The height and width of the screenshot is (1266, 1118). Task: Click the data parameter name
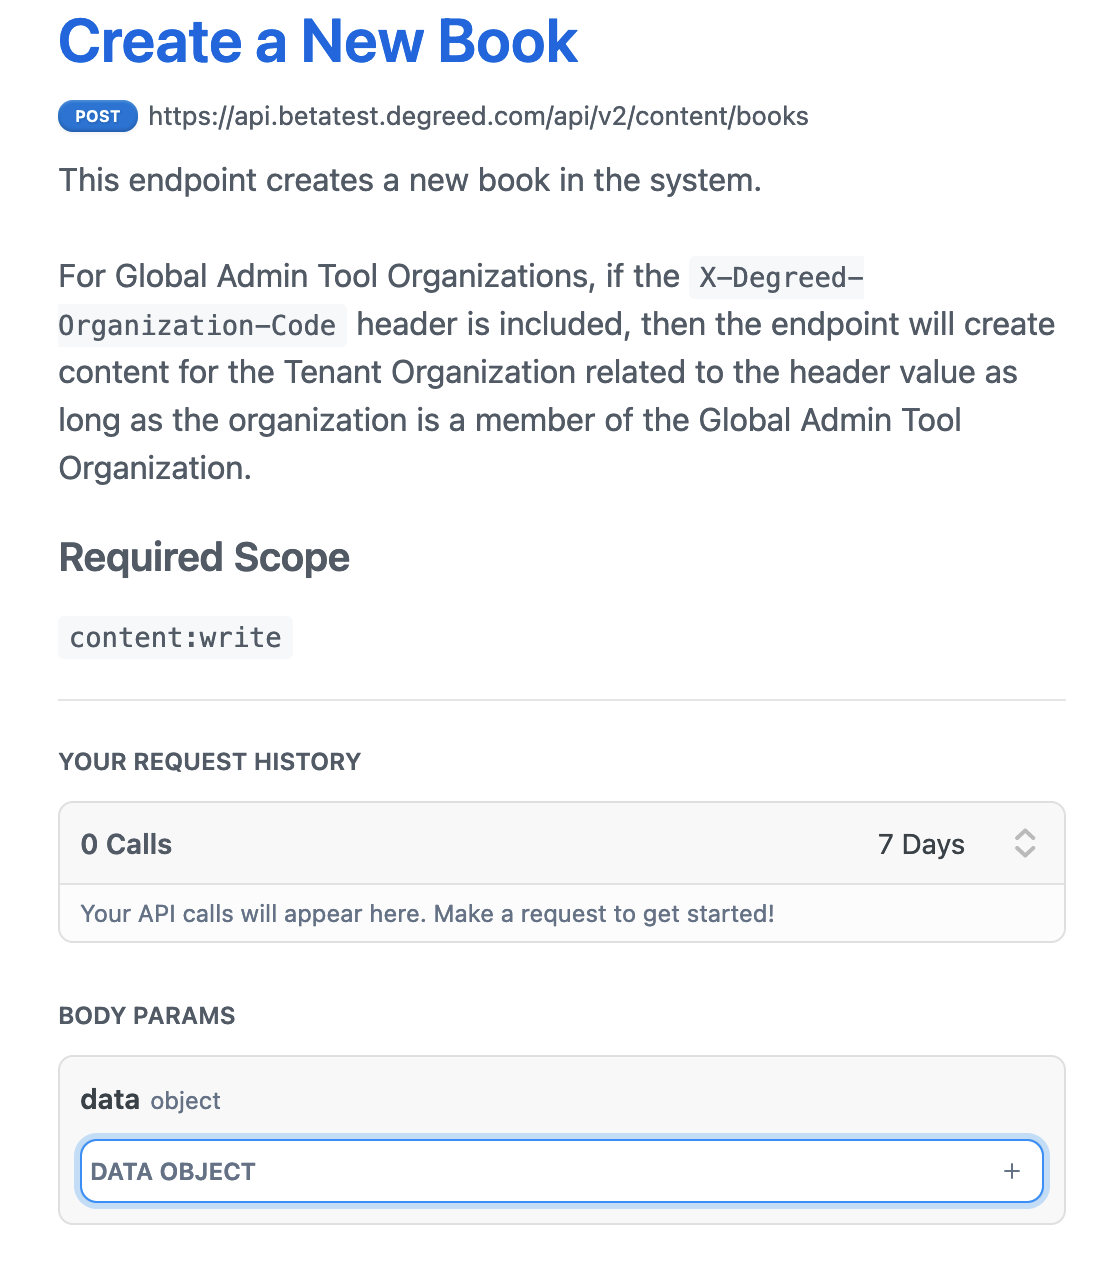click(110, 1100)
